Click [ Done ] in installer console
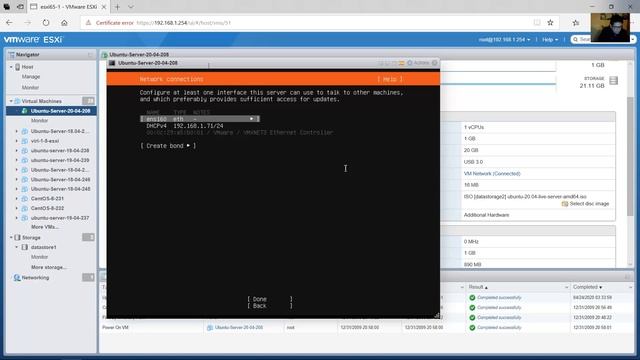This screenshot has width=640, height=360. (270, 299)
